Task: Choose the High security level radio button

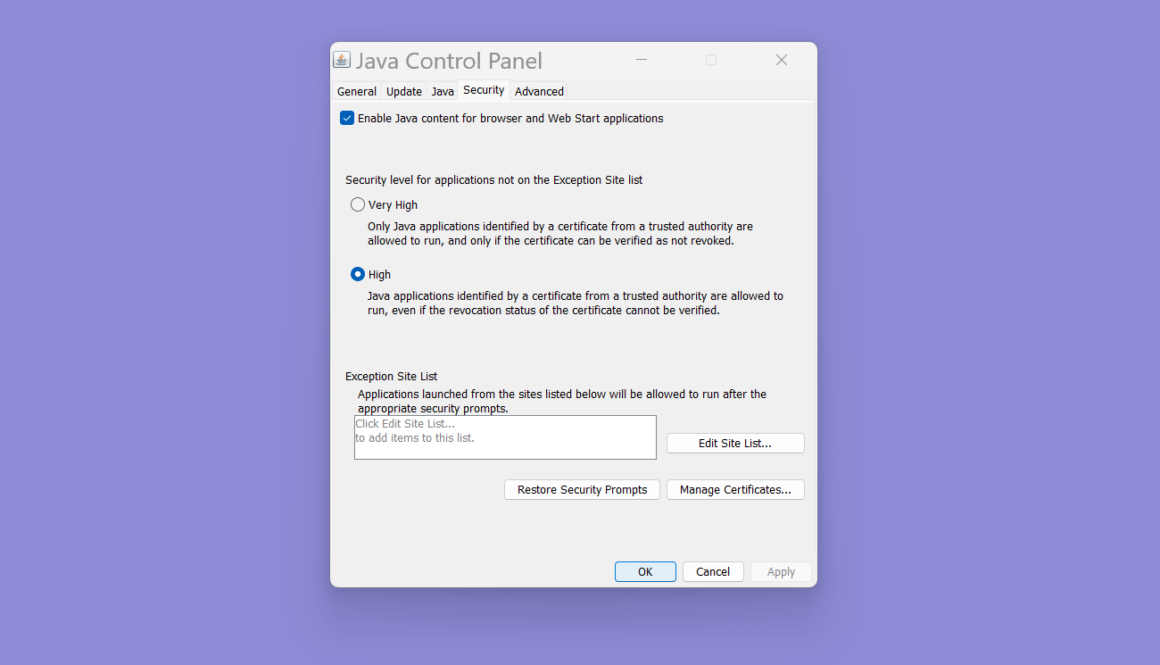Action: [358, 274]
